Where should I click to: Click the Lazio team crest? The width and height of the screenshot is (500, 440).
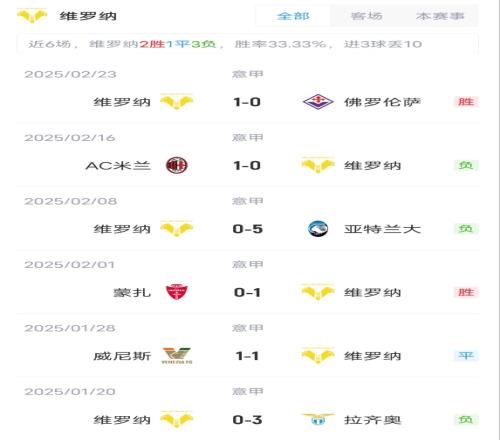pos(318,419)
